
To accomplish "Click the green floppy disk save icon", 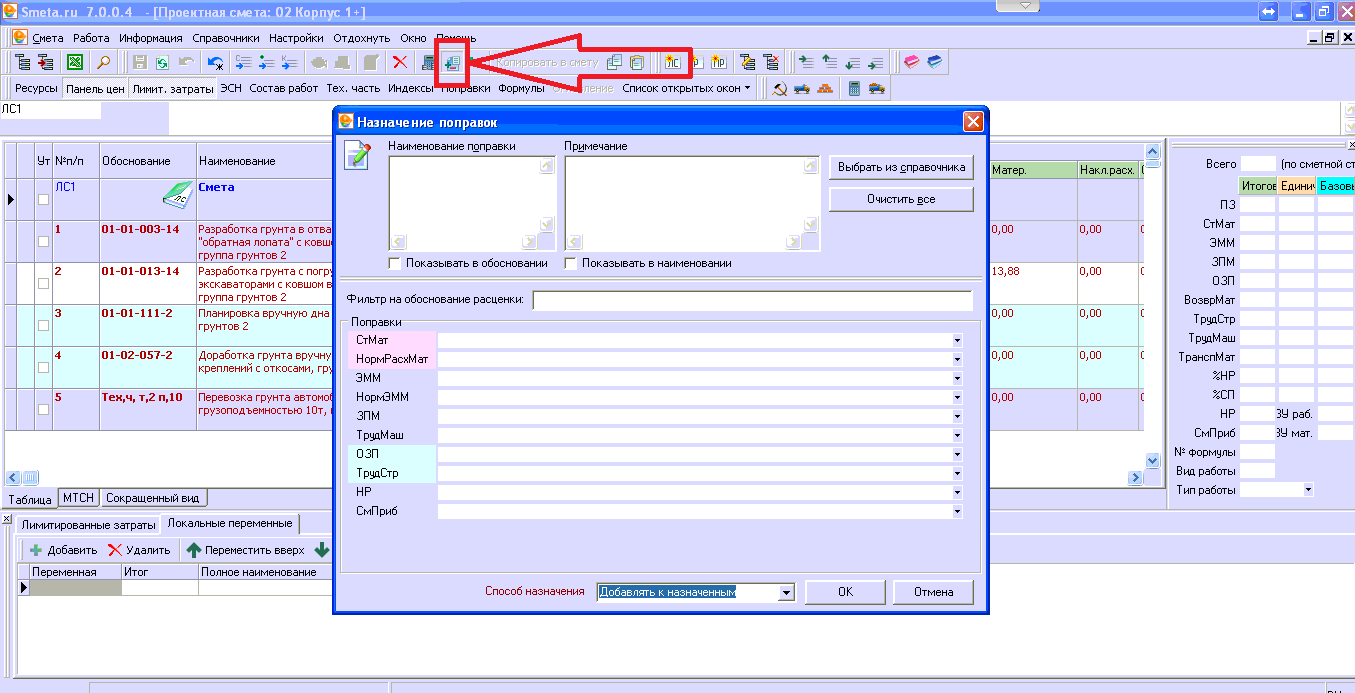I will [x=162, y=62].
